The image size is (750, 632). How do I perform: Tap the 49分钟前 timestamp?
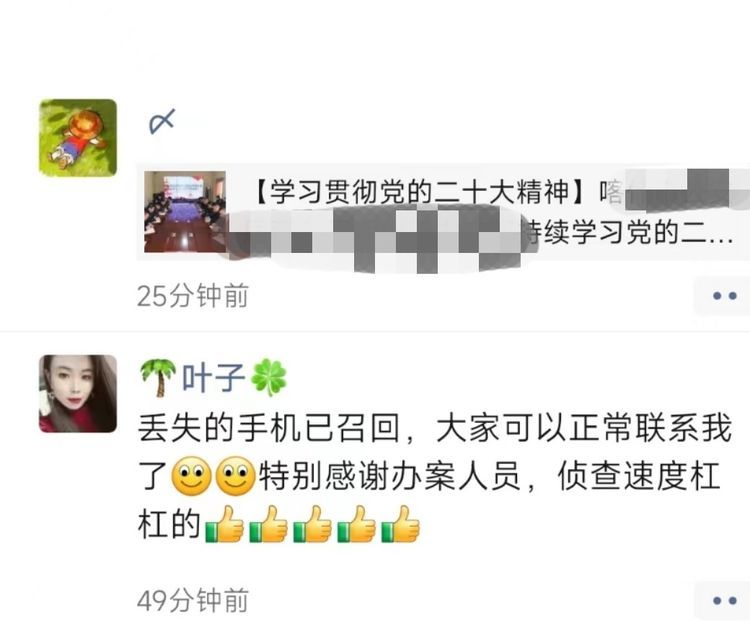click(193, 600)
